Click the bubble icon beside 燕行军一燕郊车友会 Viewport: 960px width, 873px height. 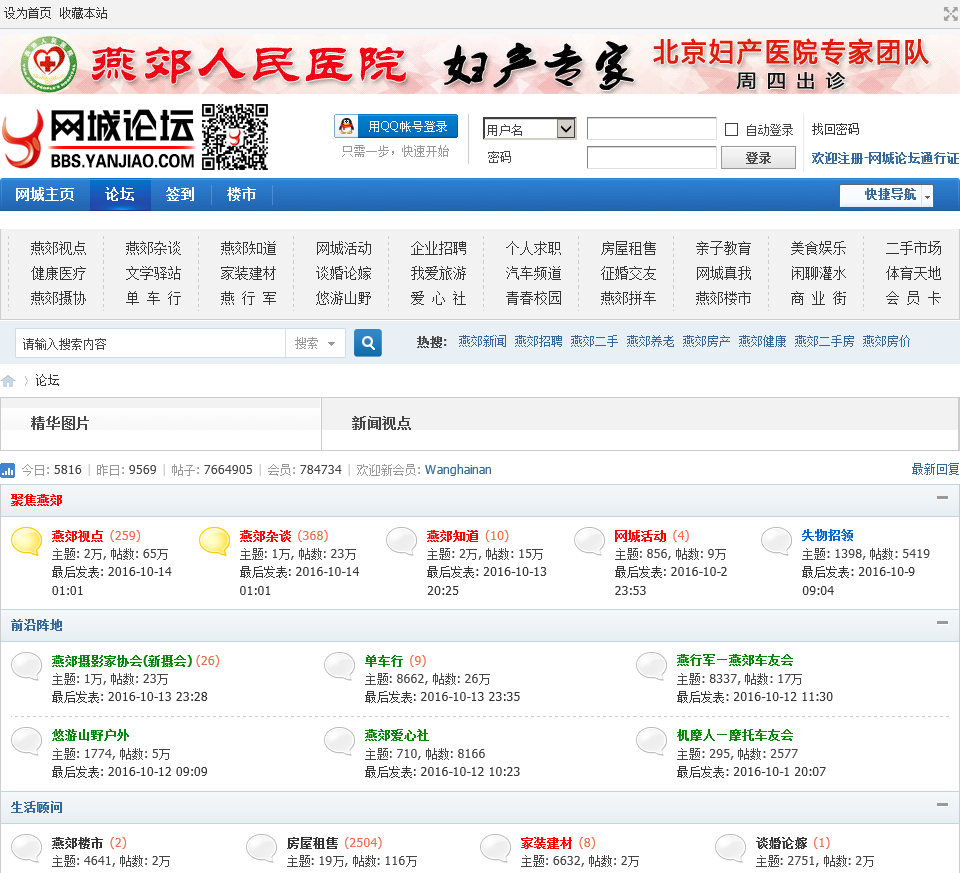(x=651, y=666)
